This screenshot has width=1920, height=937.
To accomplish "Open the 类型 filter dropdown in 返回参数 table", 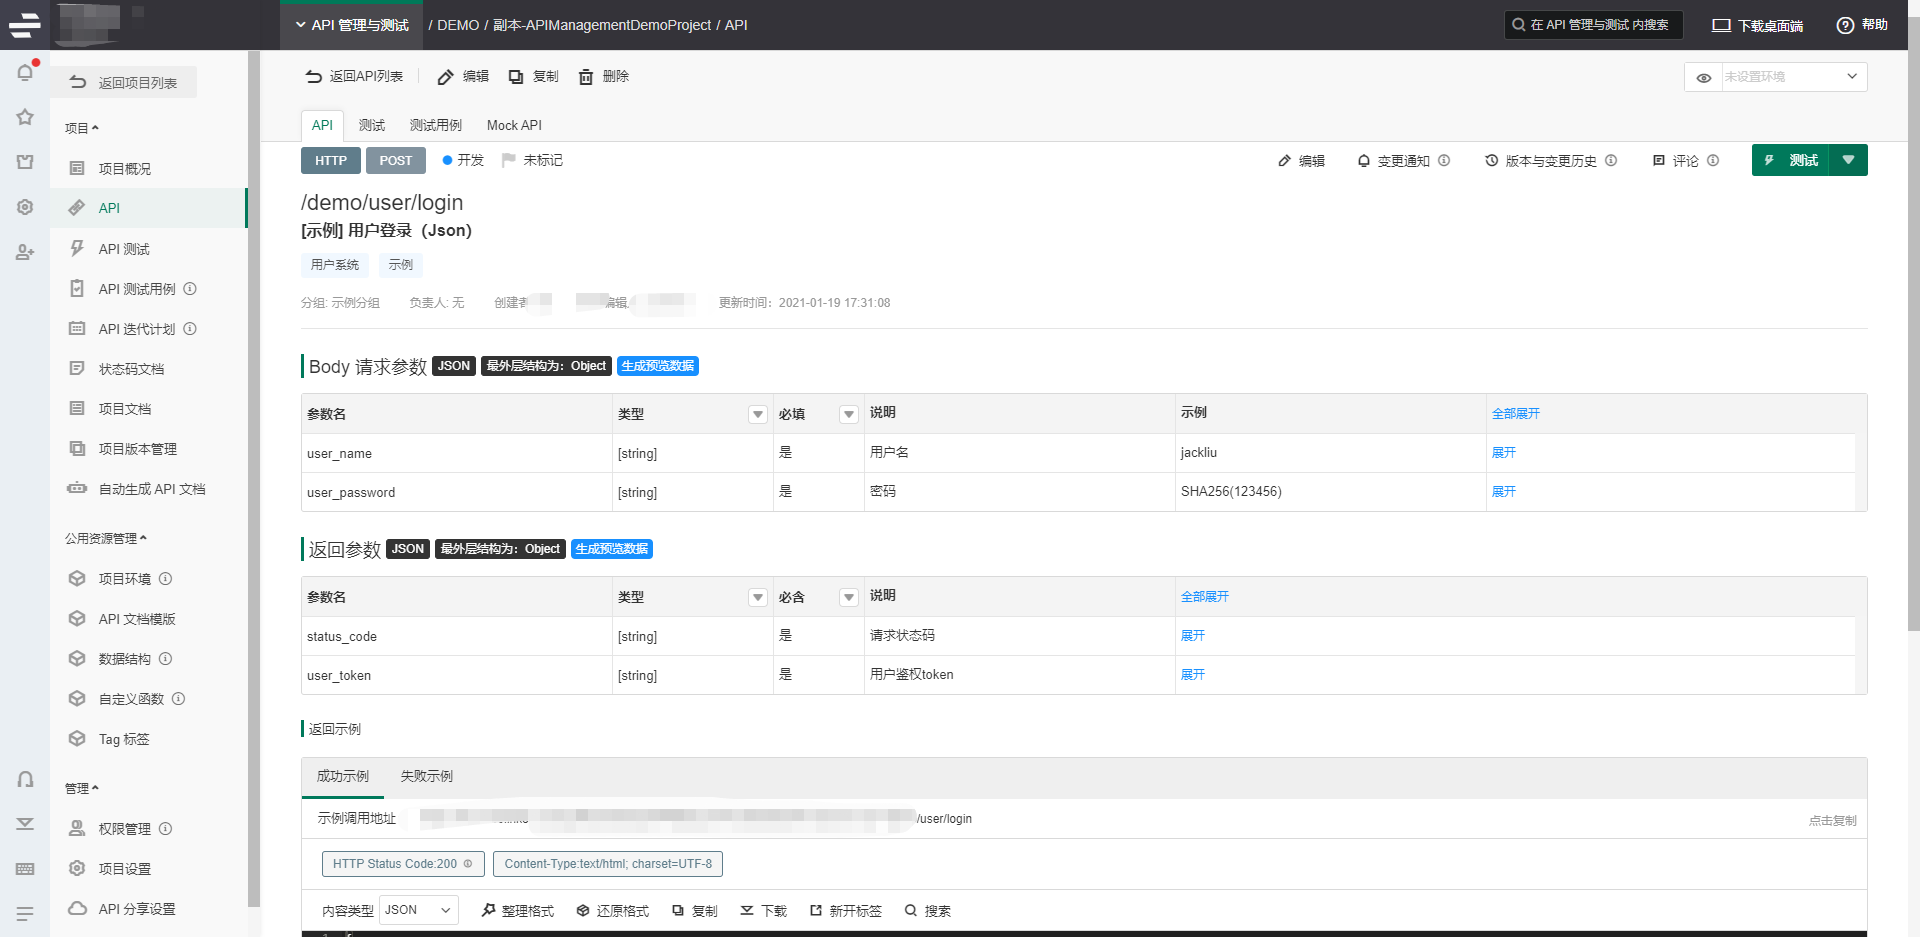I will (x=757, y=597).
